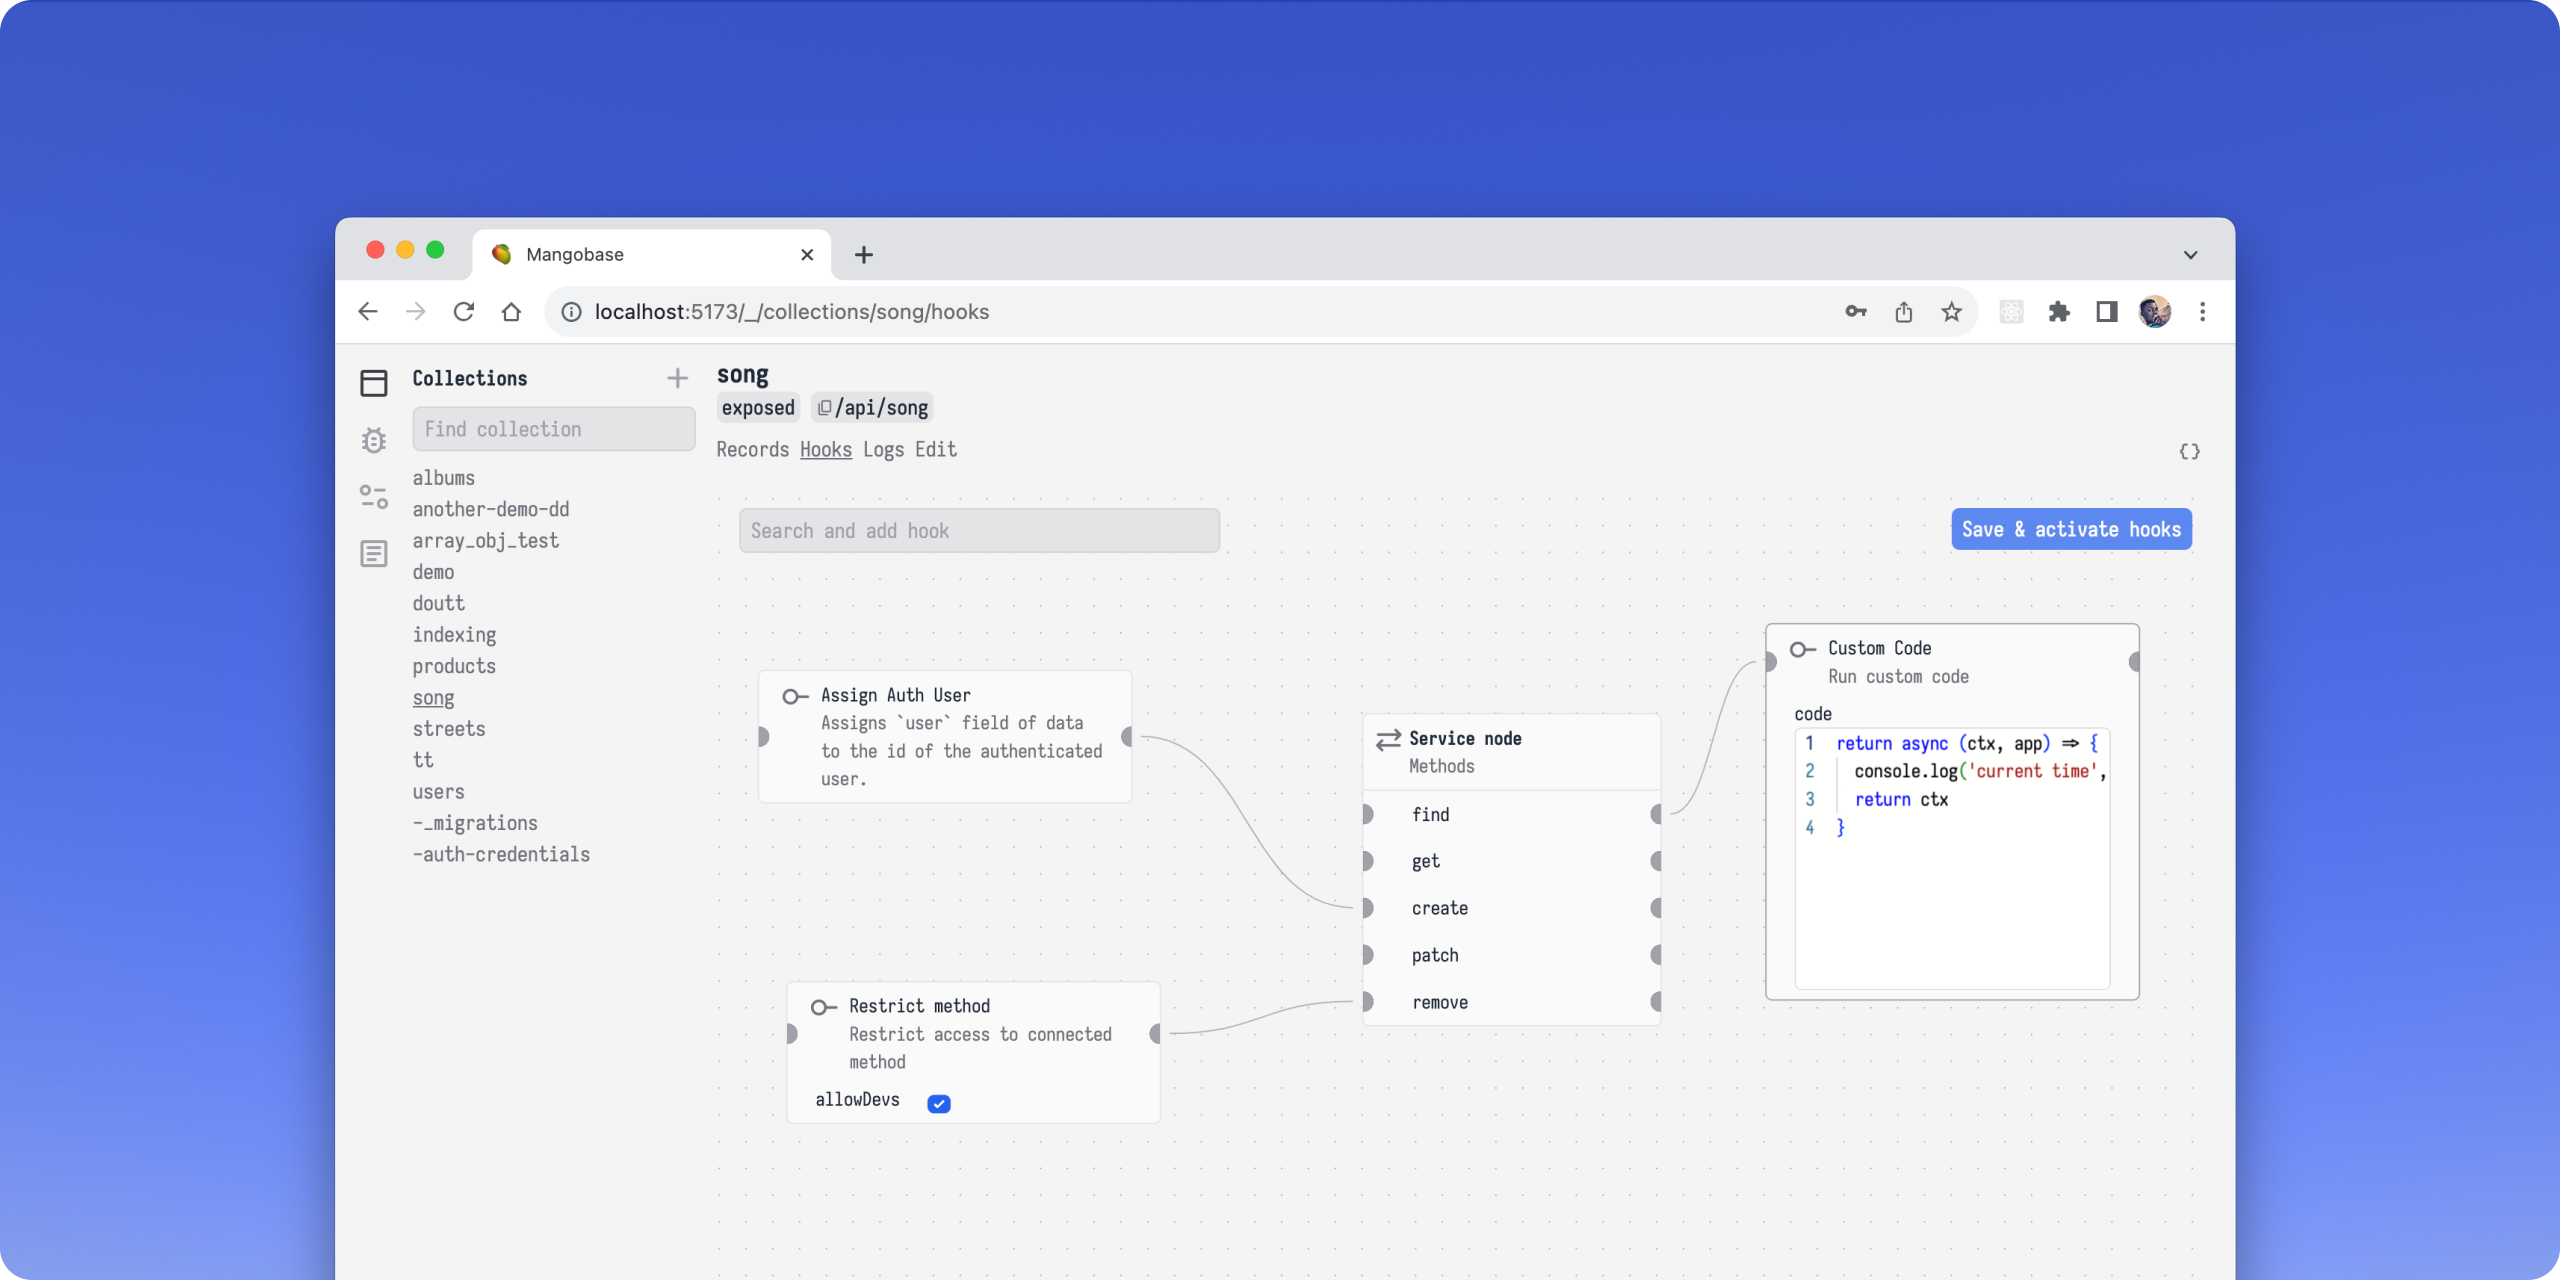This screenshot has height=1280, width=2560.
Task: Bookmark page with the star icon
Action: pyautogui.click(x=1951, y=312)
